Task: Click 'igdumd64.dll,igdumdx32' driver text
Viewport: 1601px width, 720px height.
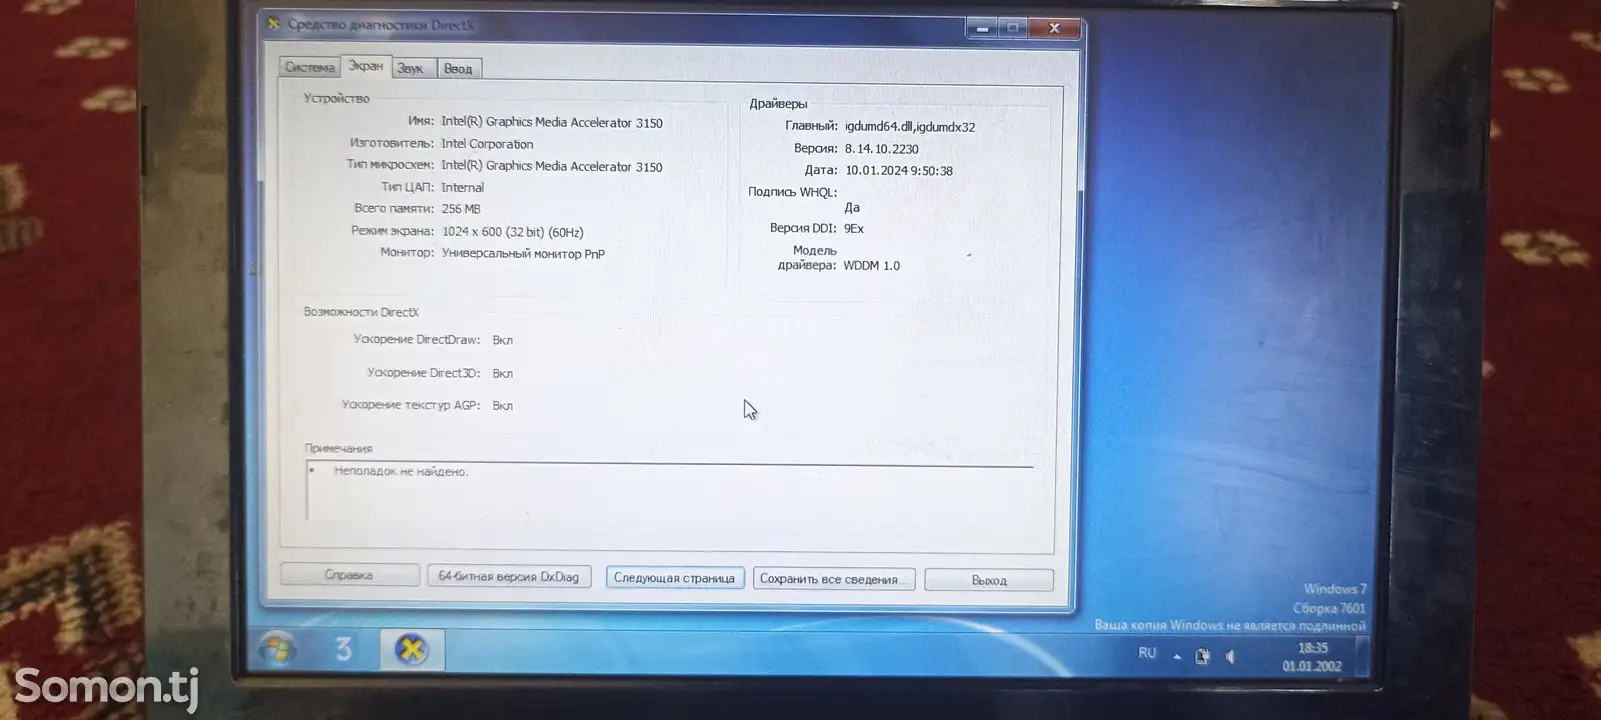Action: 910,127
